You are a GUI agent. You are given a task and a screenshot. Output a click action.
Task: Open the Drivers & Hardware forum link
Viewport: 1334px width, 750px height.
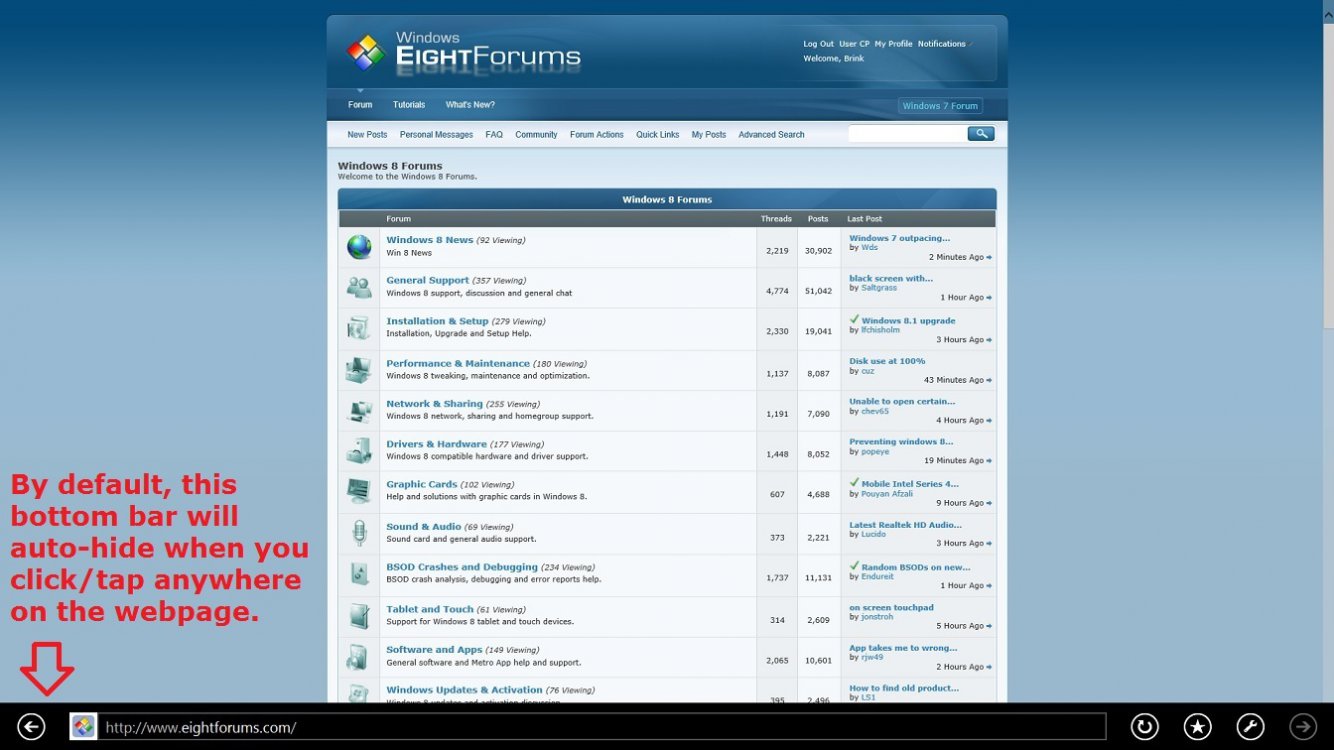click(x=436, y=444)
